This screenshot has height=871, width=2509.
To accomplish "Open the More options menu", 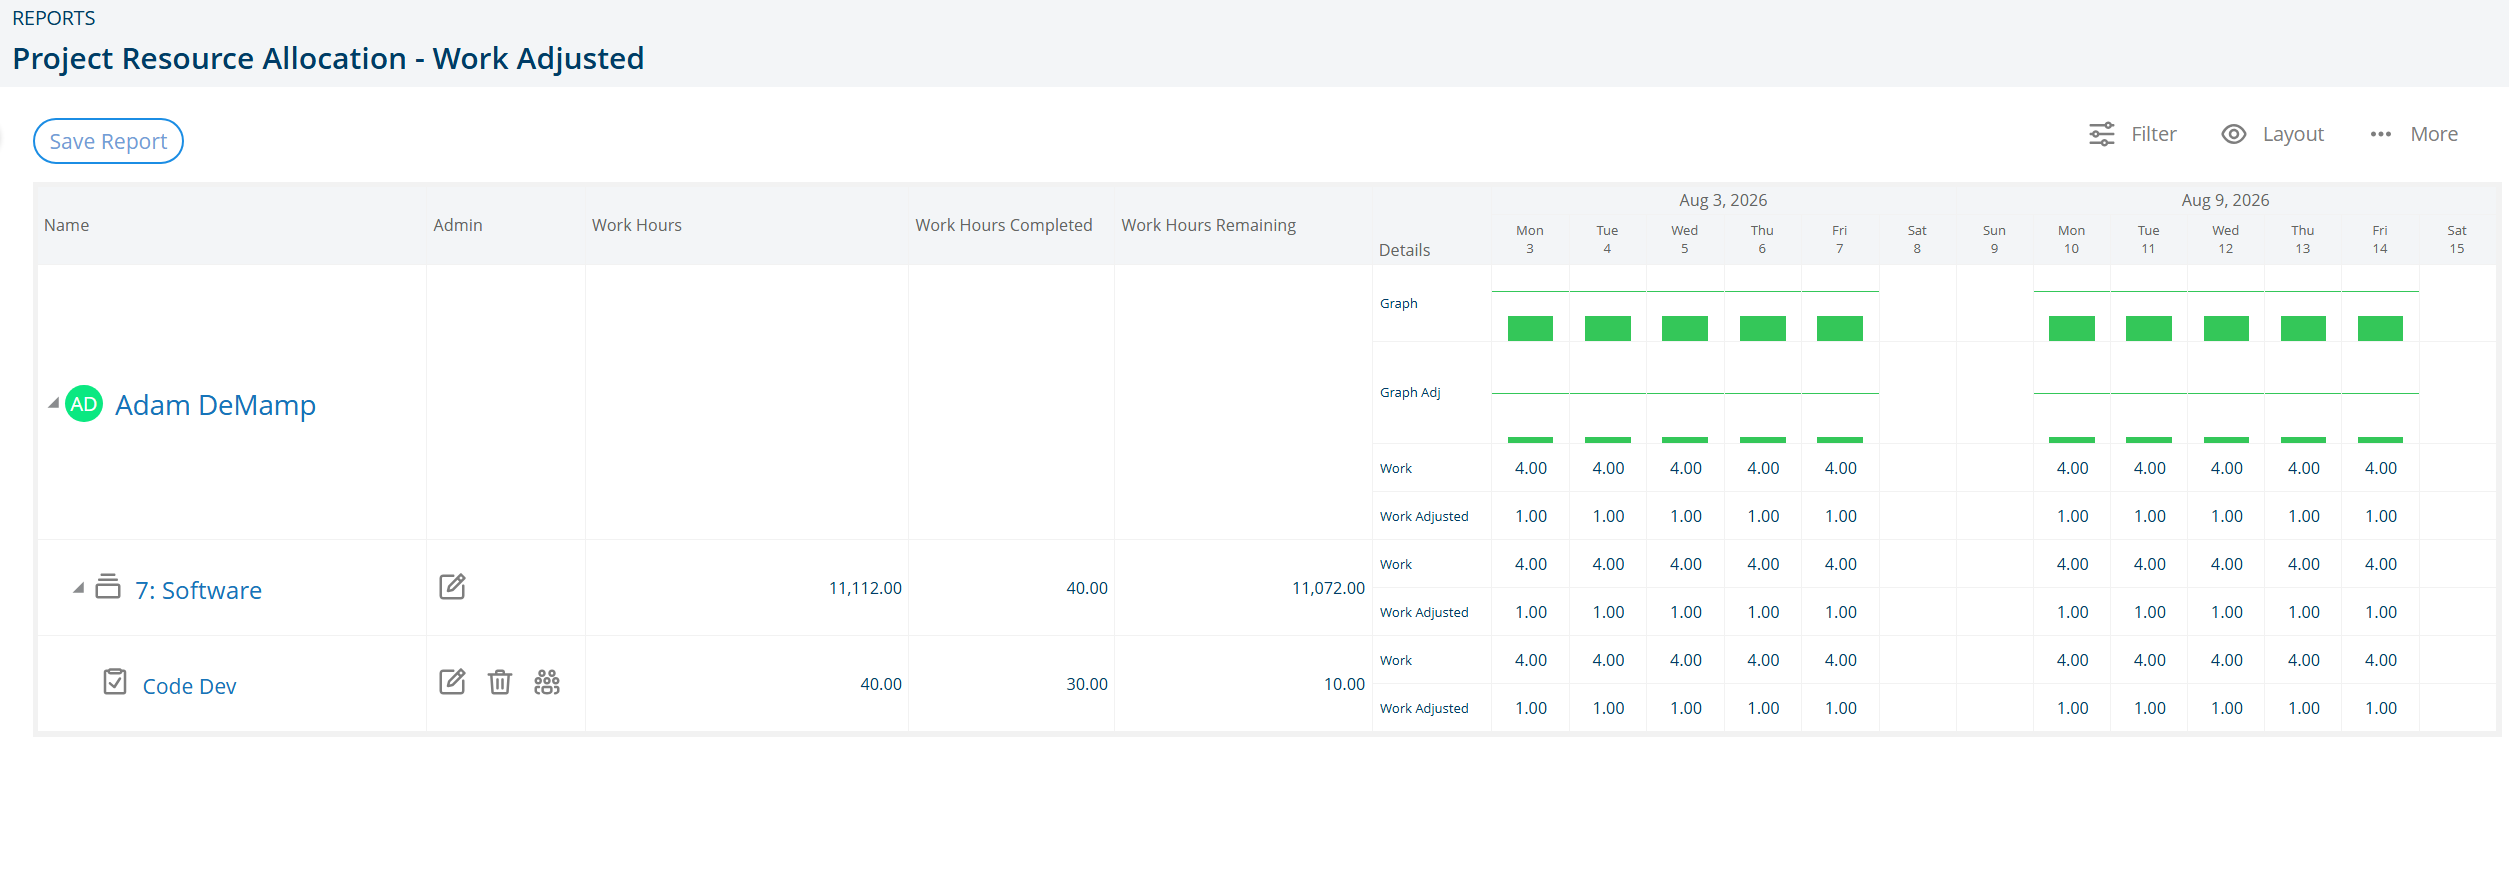I will [x=2414, y=134].
